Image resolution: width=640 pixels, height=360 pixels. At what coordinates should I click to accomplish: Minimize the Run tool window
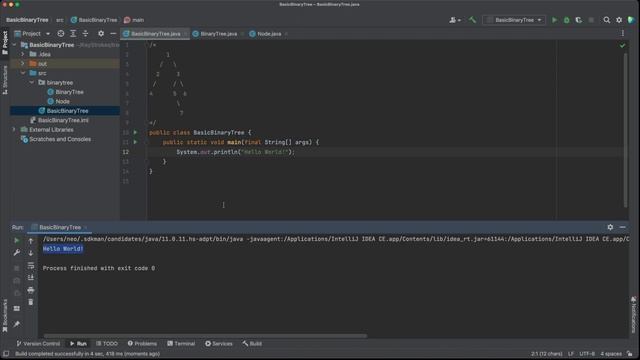pyautogui.click(x=622, y=227)
